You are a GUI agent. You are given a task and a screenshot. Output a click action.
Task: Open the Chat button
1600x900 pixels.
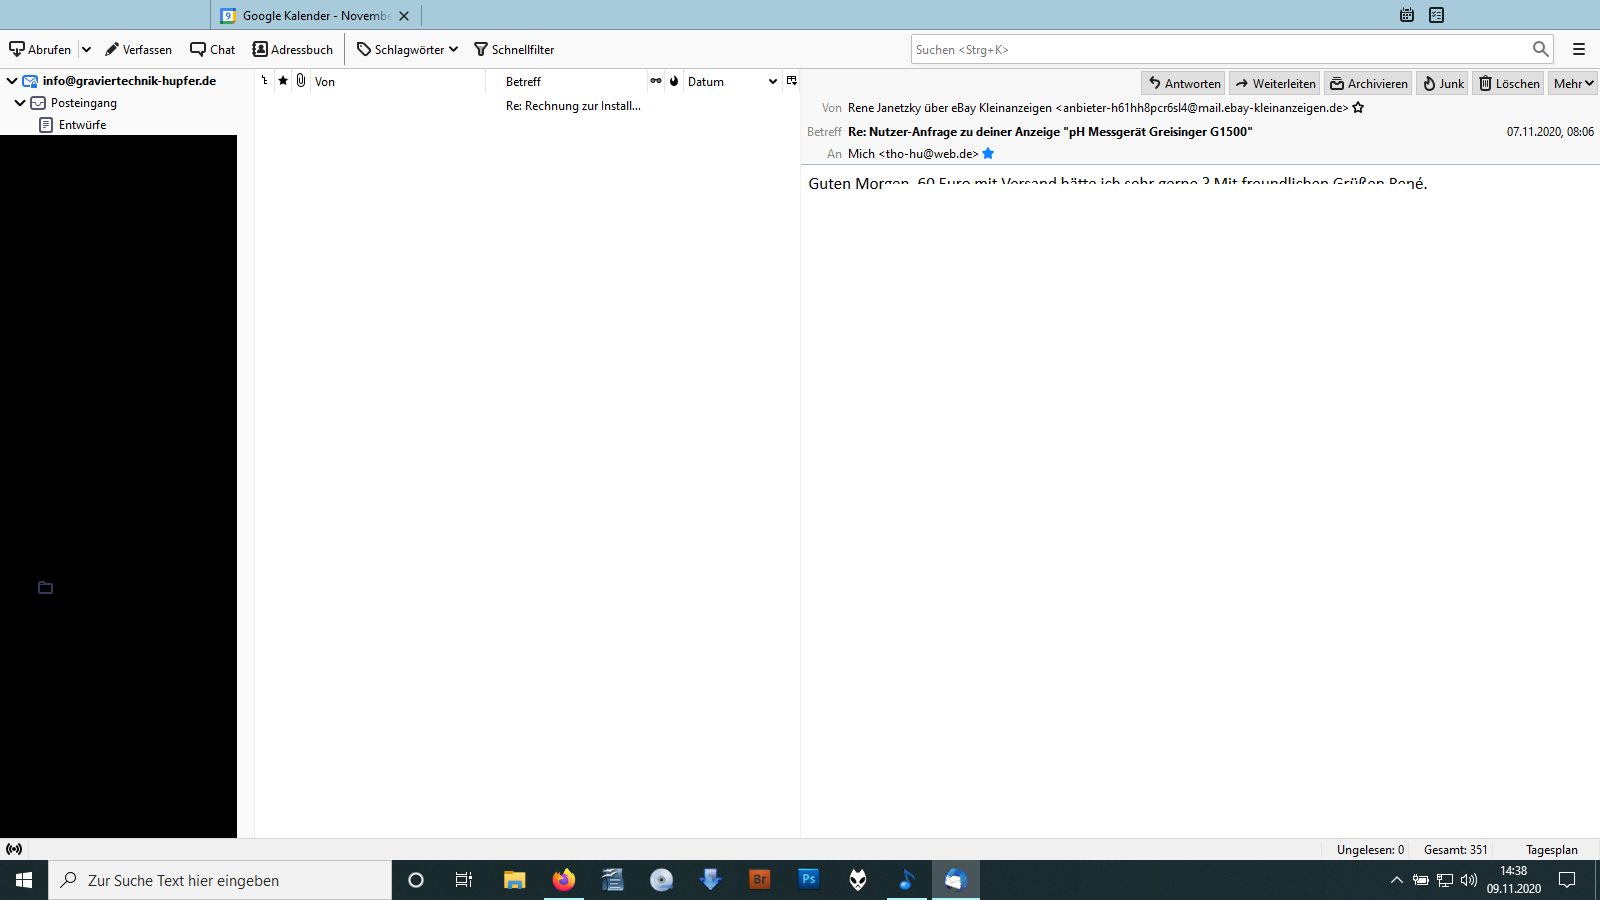213,49
